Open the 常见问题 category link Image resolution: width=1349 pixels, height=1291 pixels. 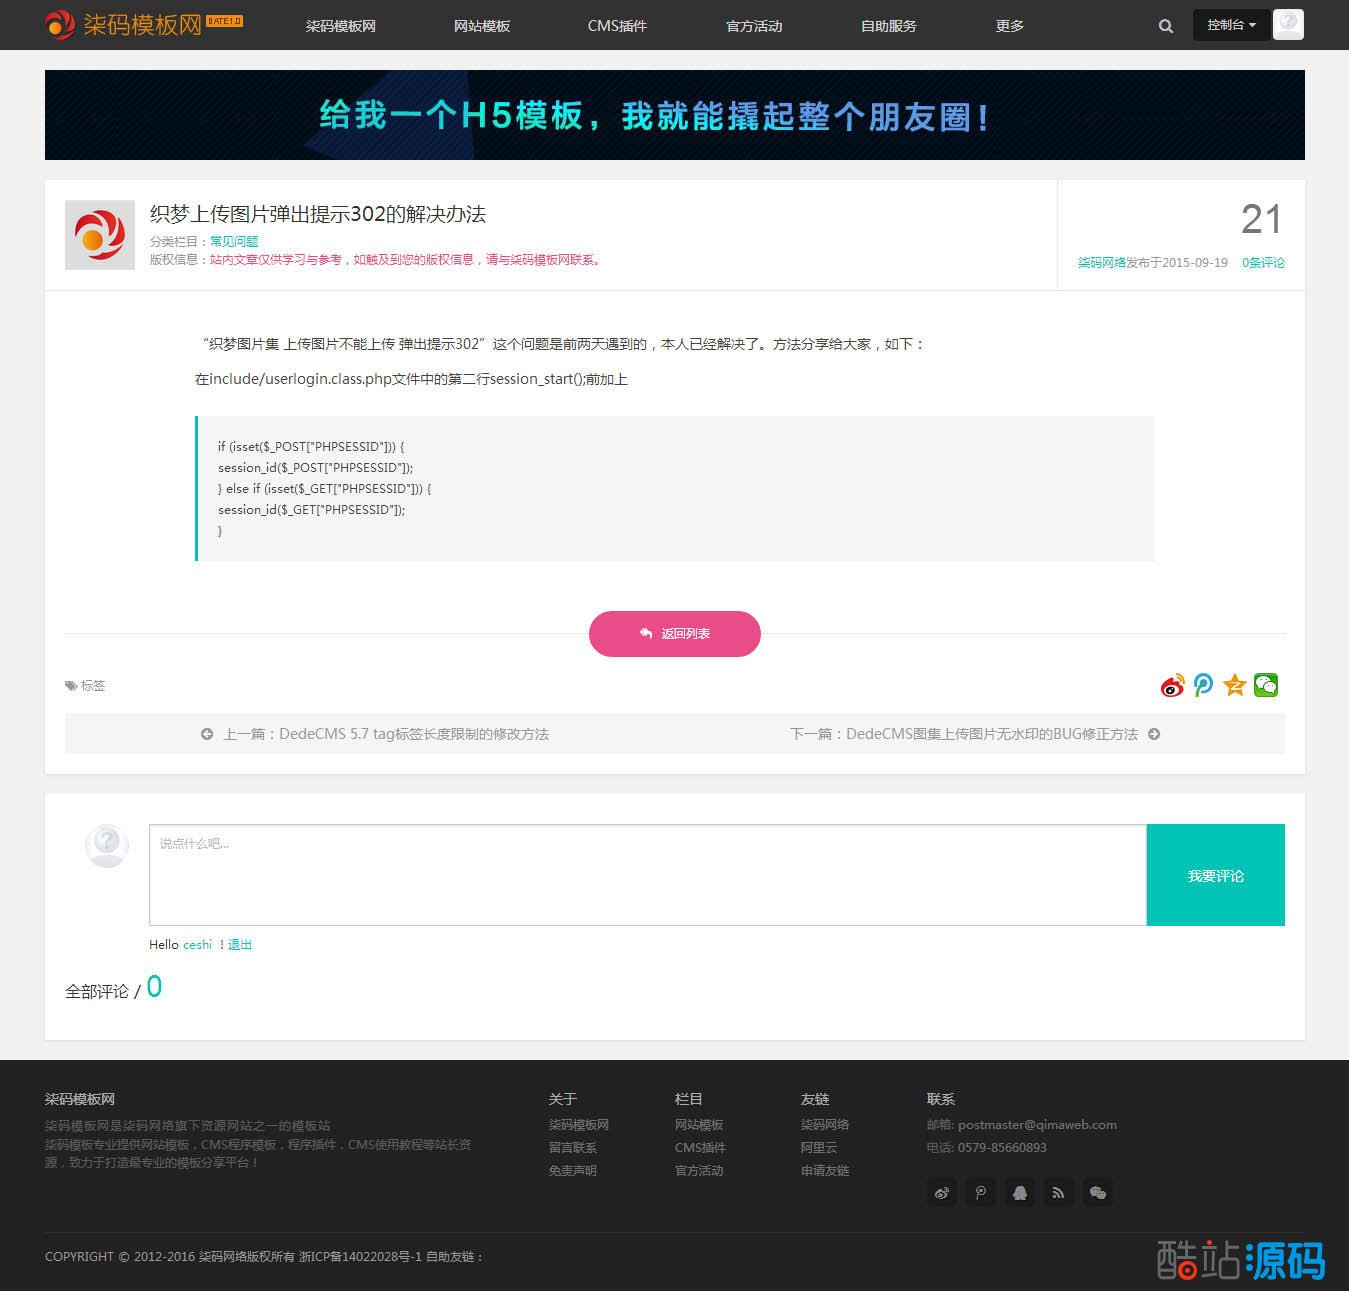[234, 241]
